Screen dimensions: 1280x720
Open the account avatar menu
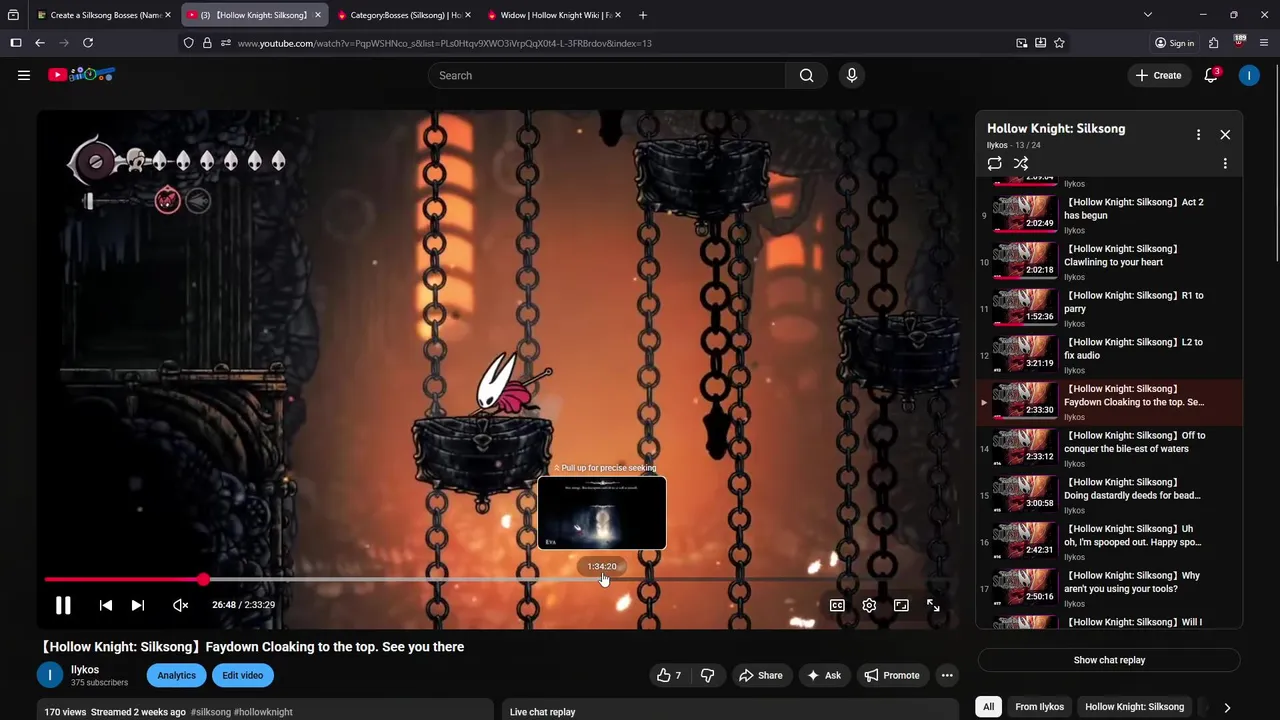1249,75
